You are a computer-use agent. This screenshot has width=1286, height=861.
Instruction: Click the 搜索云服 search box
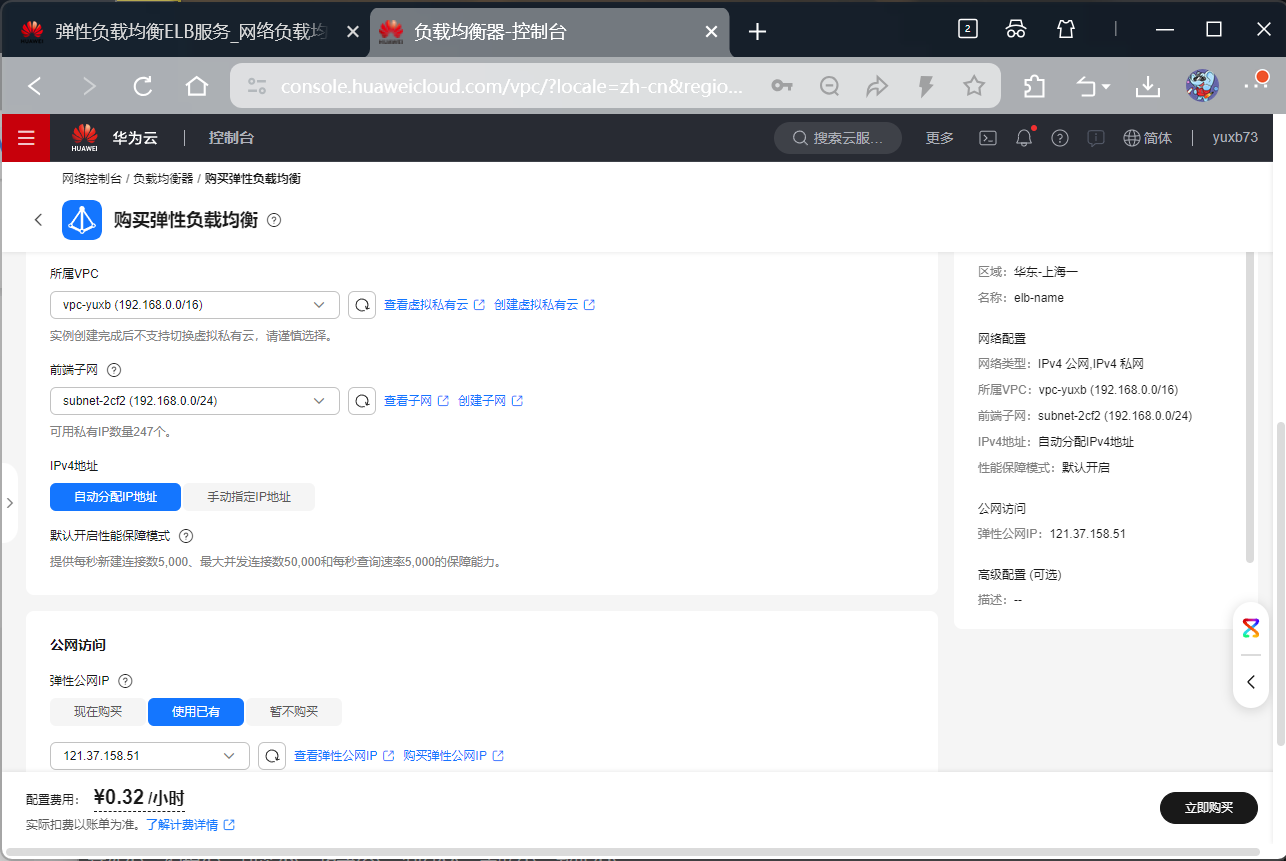click(838, 138)
